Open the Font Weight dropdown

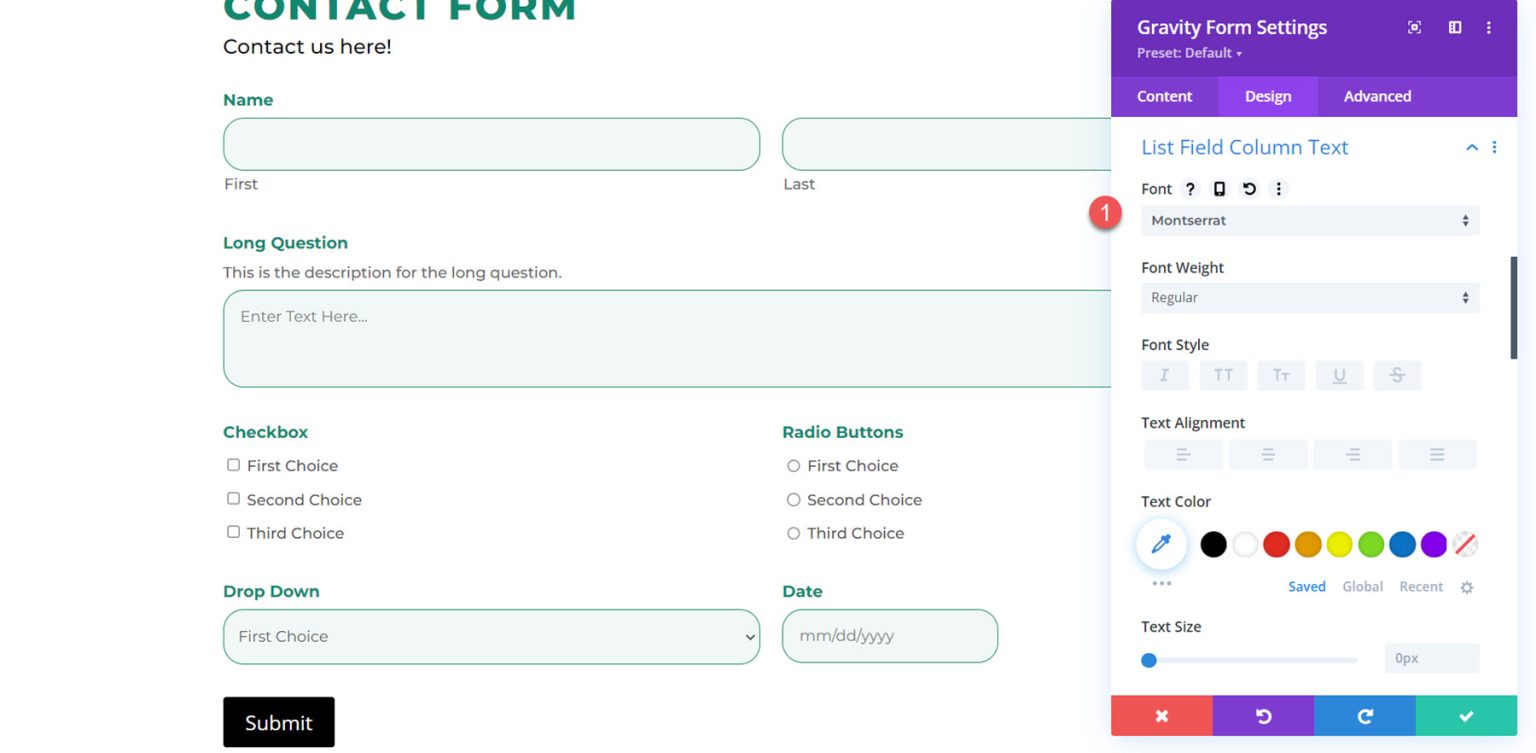pos(1310,297)
